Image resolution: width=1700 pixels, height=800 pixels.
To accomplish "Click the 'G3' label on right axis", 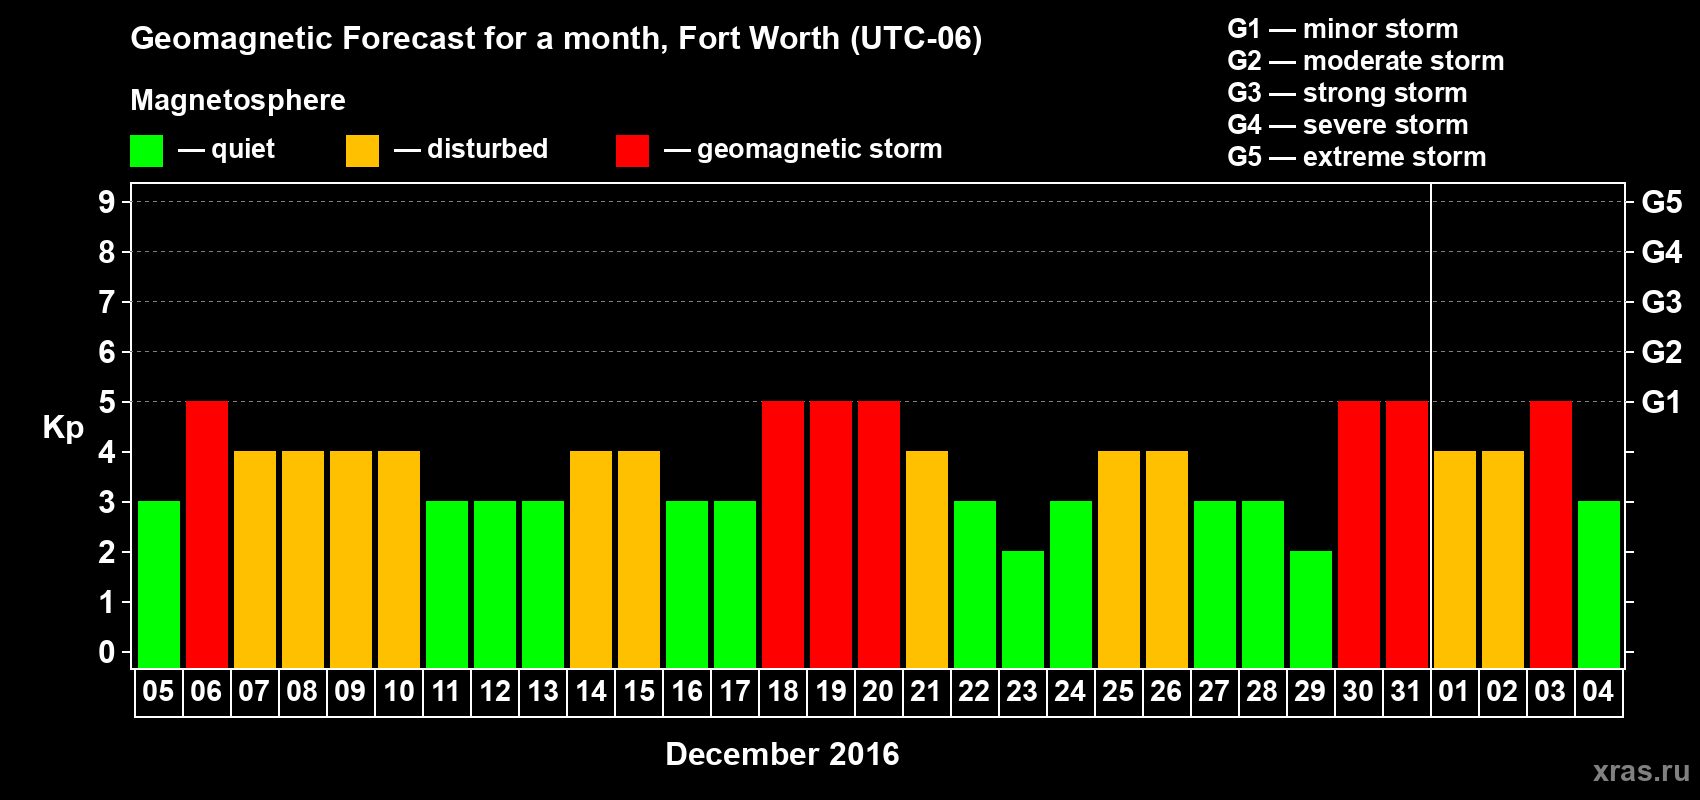I will click(x=1661, y=302).
